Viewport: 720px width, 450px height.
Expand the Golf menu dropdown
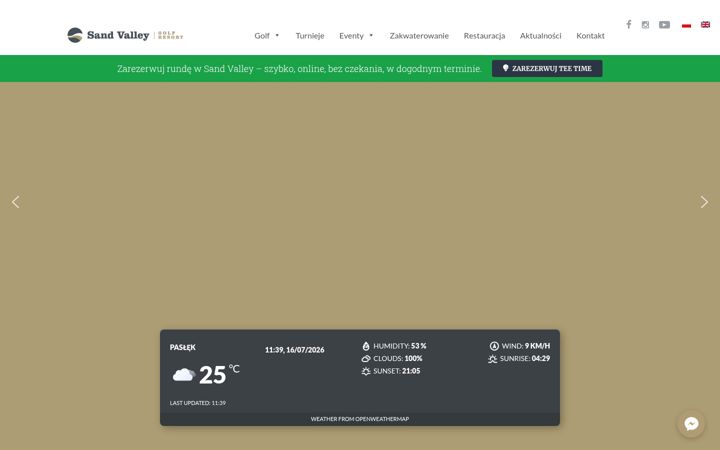[267, 36]
